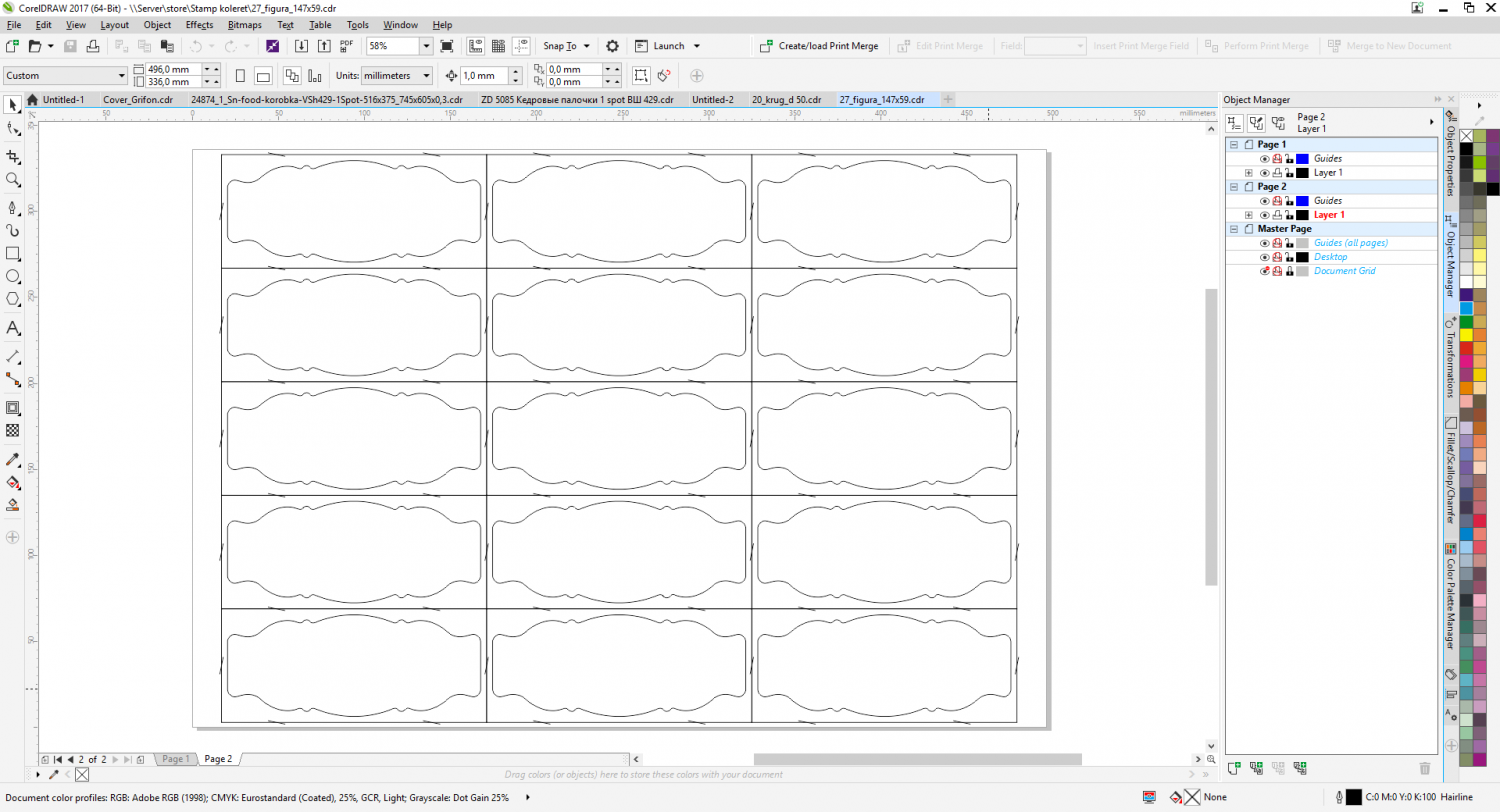Click the Print icon in the toolbar
The image size is (1500, 812).
tap(93, 46)
